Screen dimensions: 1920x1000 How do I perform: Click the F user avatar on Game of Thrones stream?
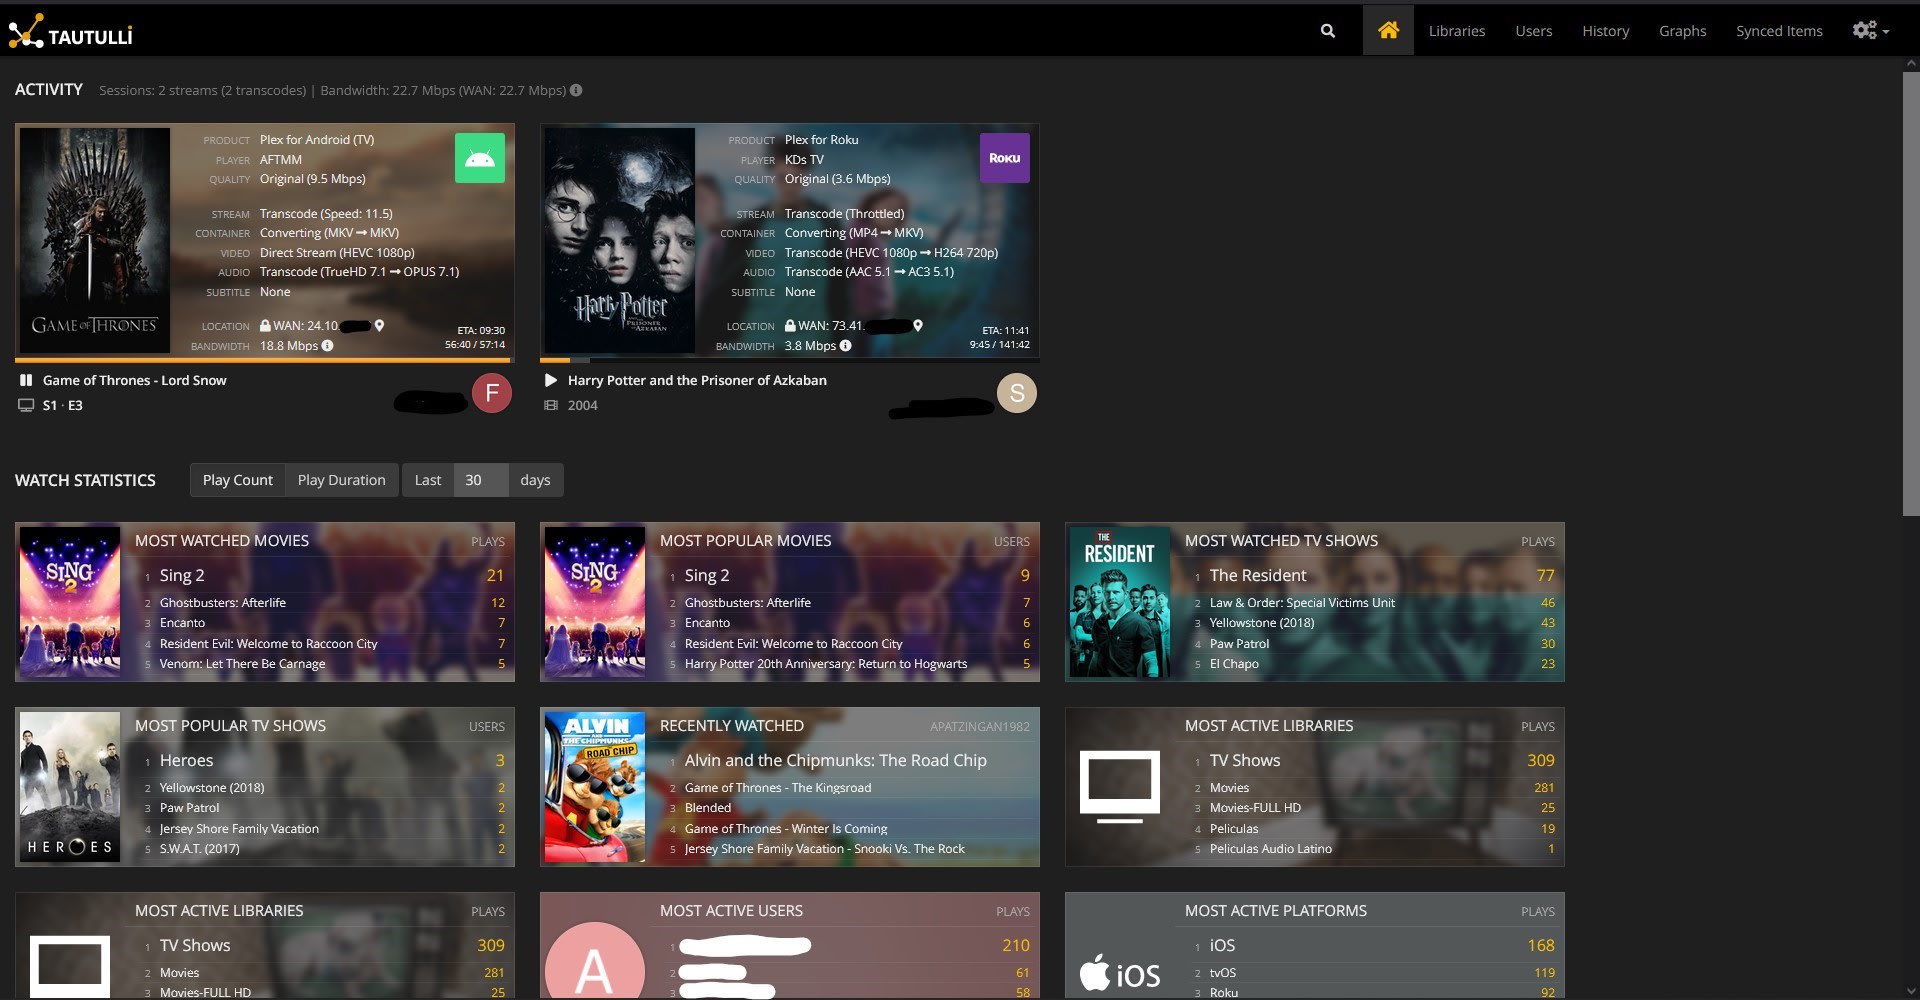[491, 393]
